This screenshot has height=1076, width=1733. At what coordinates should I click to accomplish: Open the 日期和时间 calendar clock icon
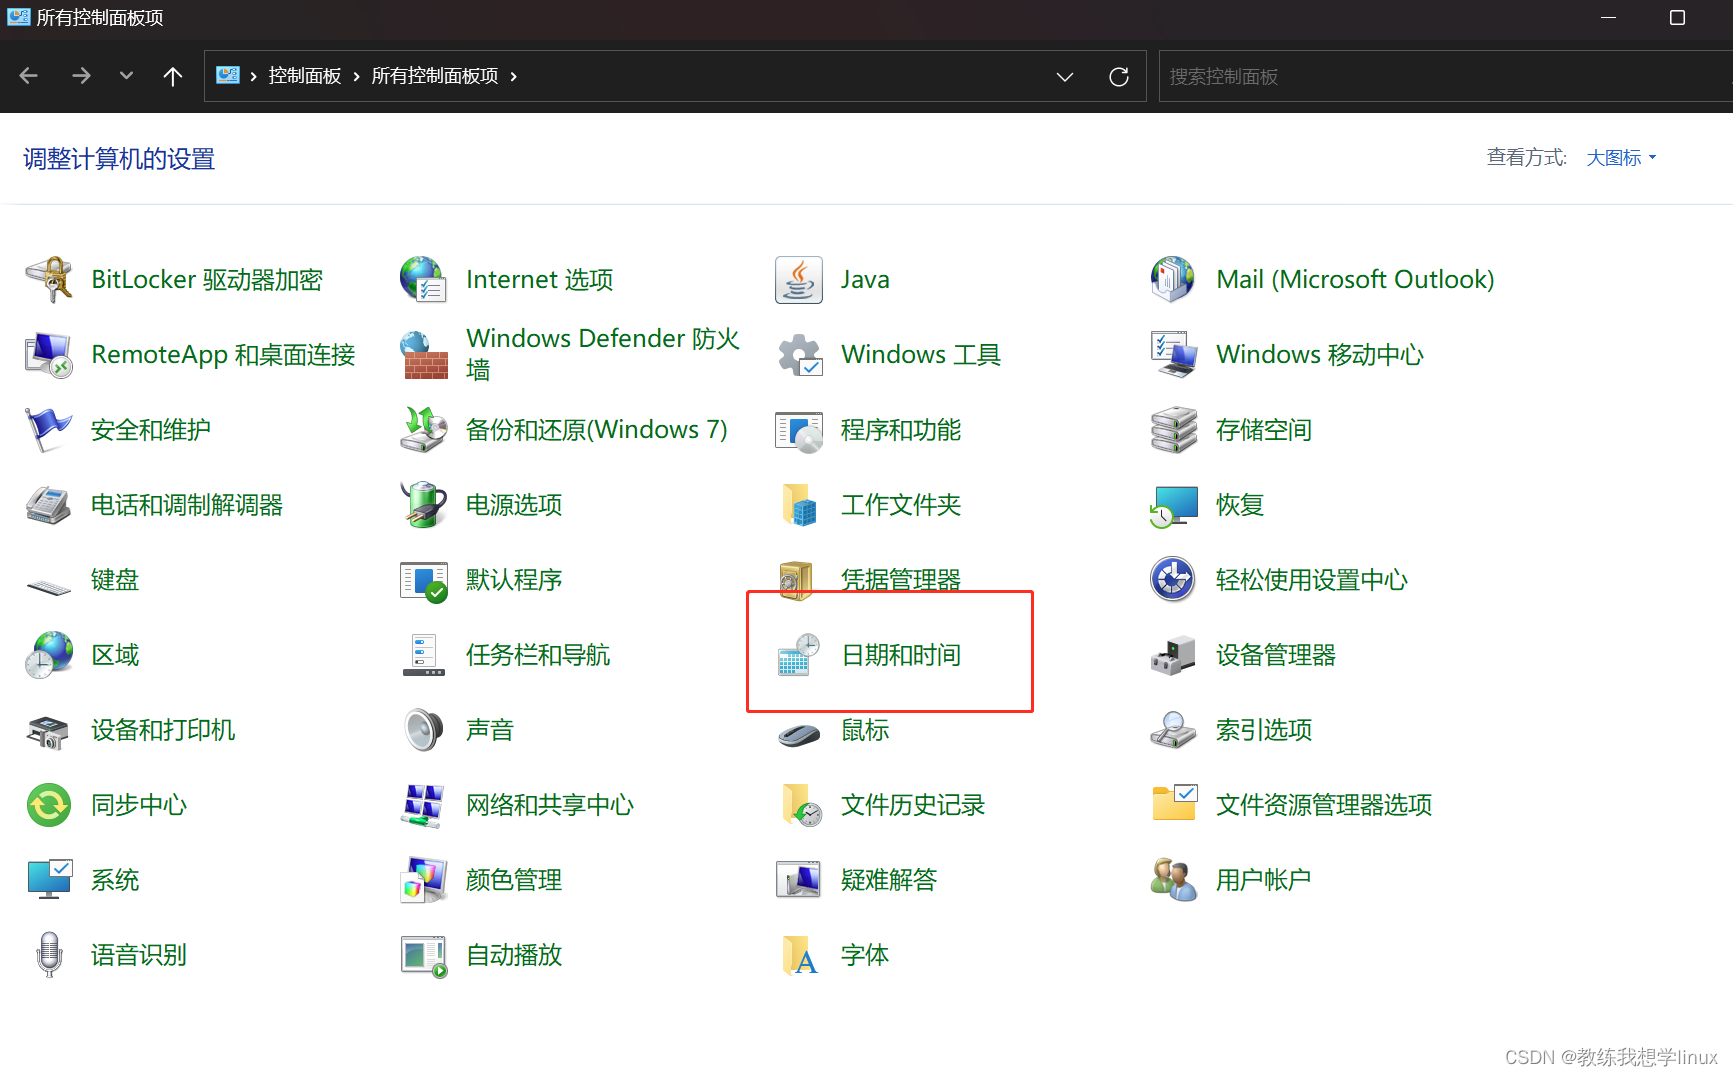click(799, 655)
